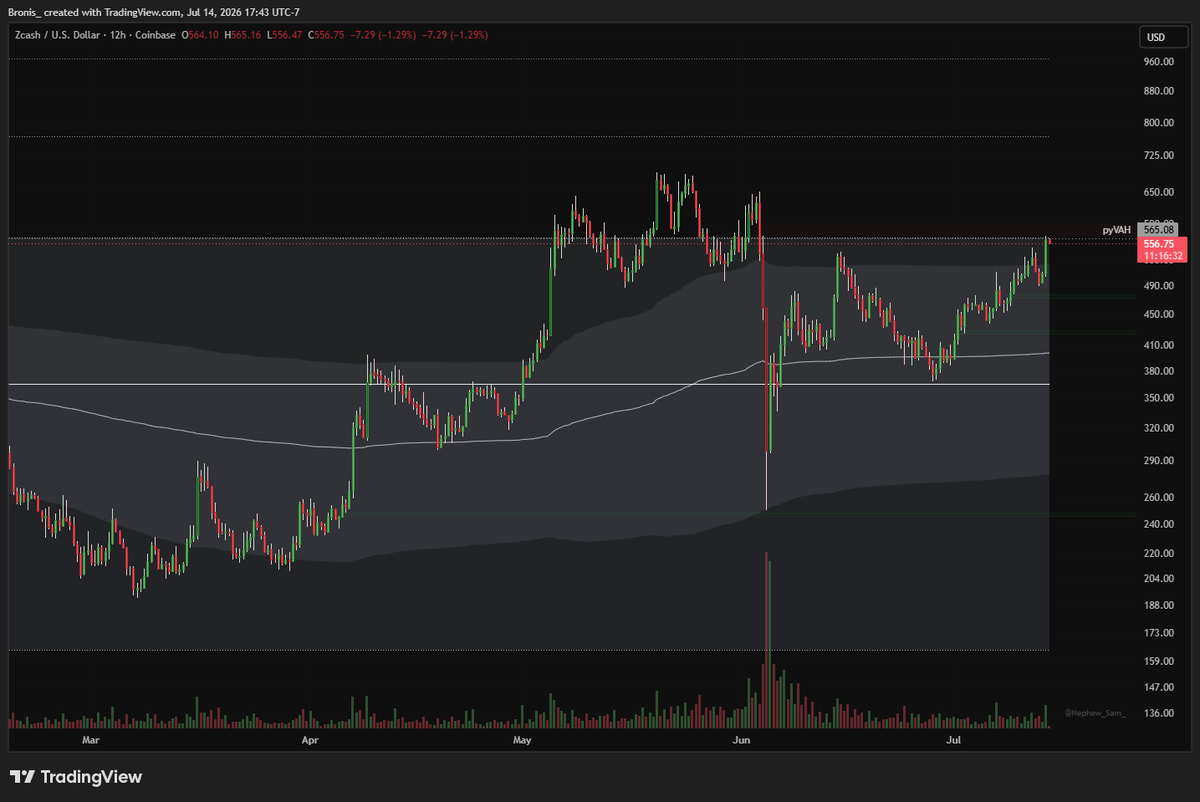Click the 173.00 price axis label
The width and height of the screenshot is (1200, 802).
coord(1158,634)
